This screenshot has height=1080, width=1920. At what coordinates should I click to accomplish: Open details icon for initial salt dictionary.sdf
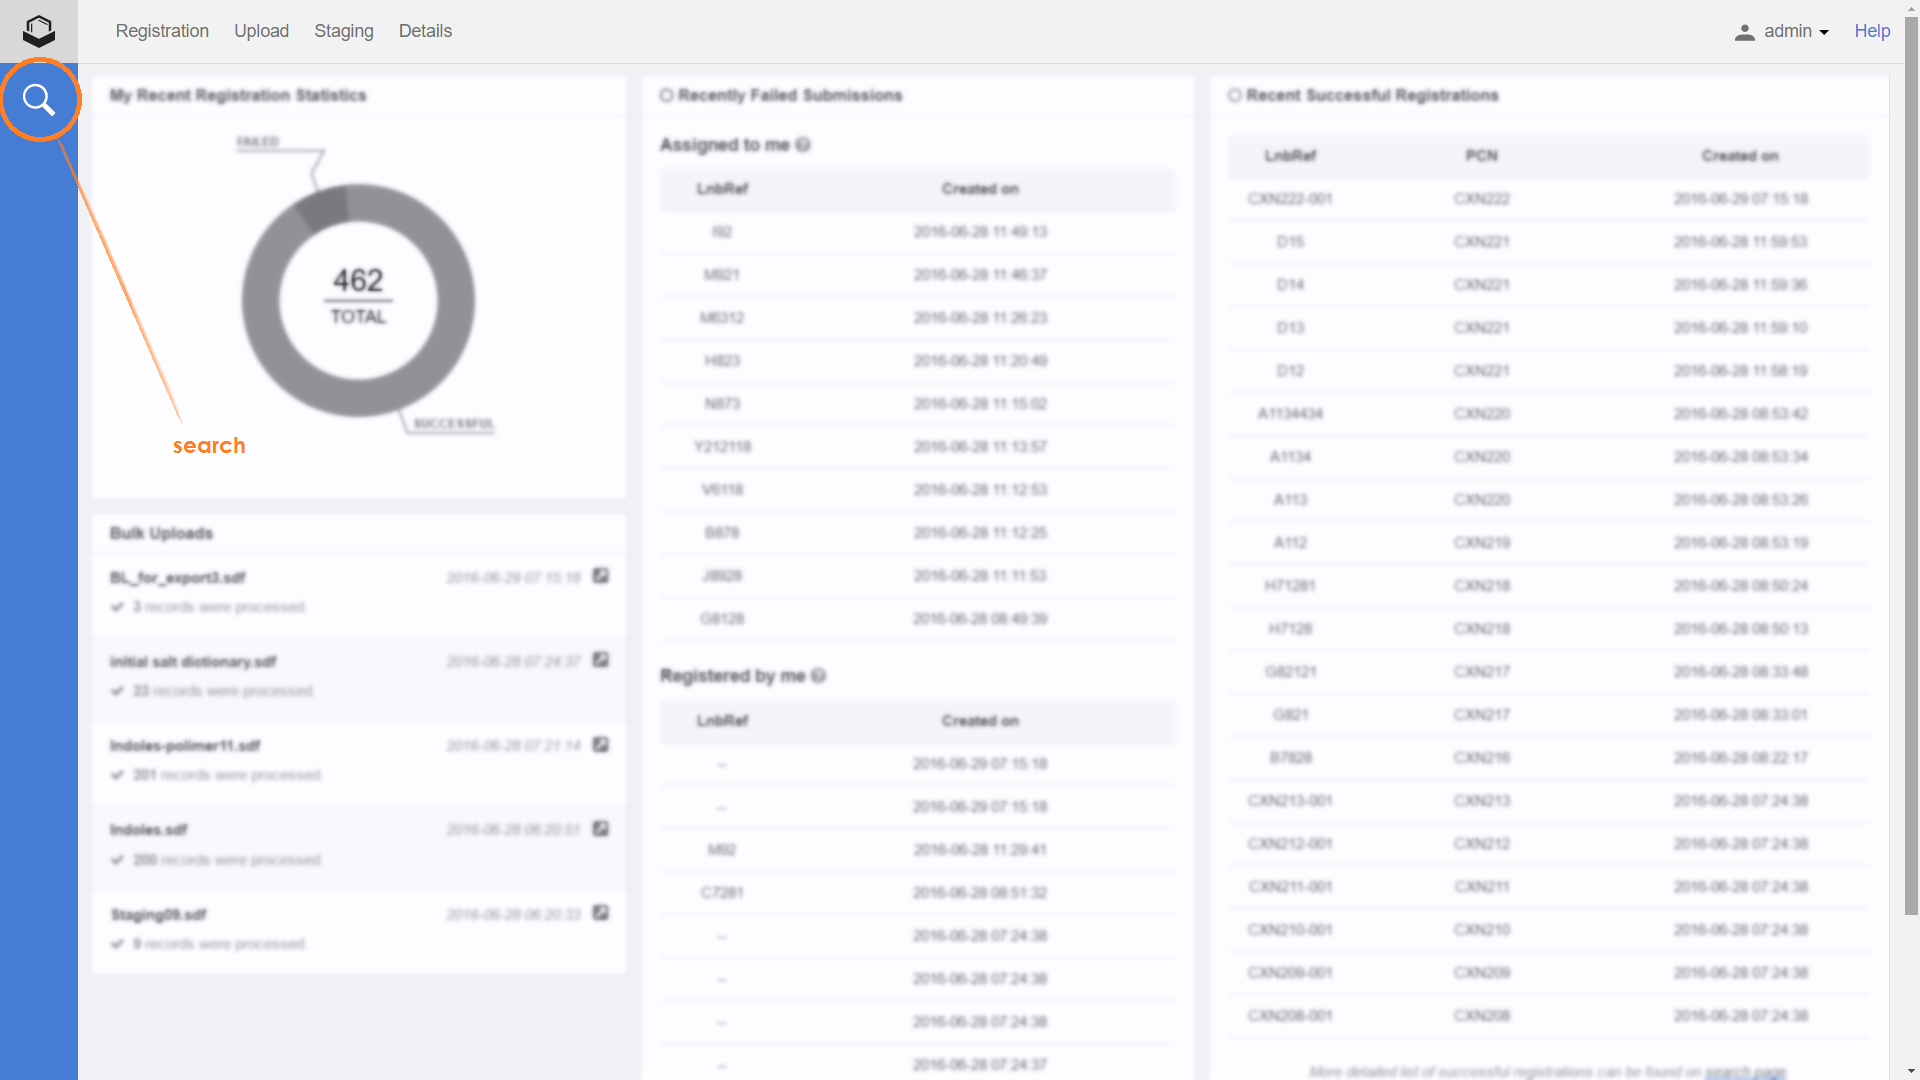pos(601,660)
